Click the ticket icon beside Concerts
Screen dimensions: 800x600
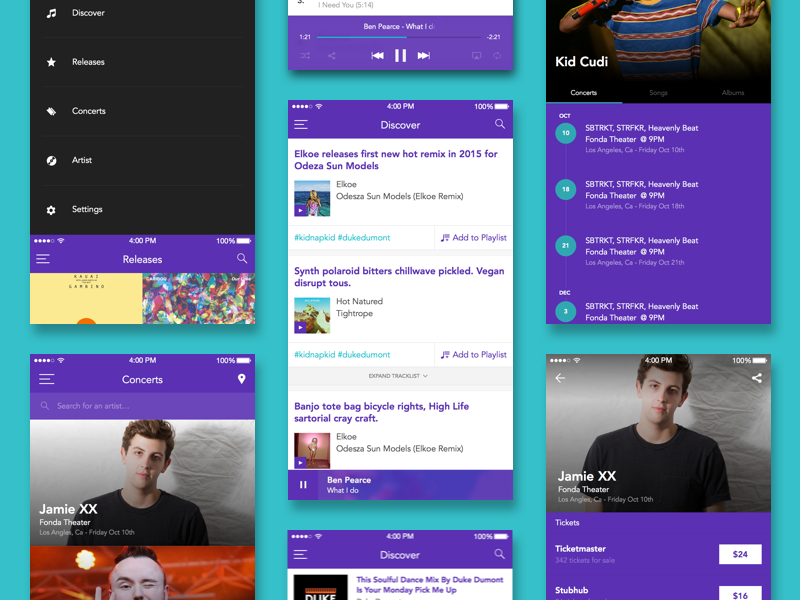coord(51,111)
